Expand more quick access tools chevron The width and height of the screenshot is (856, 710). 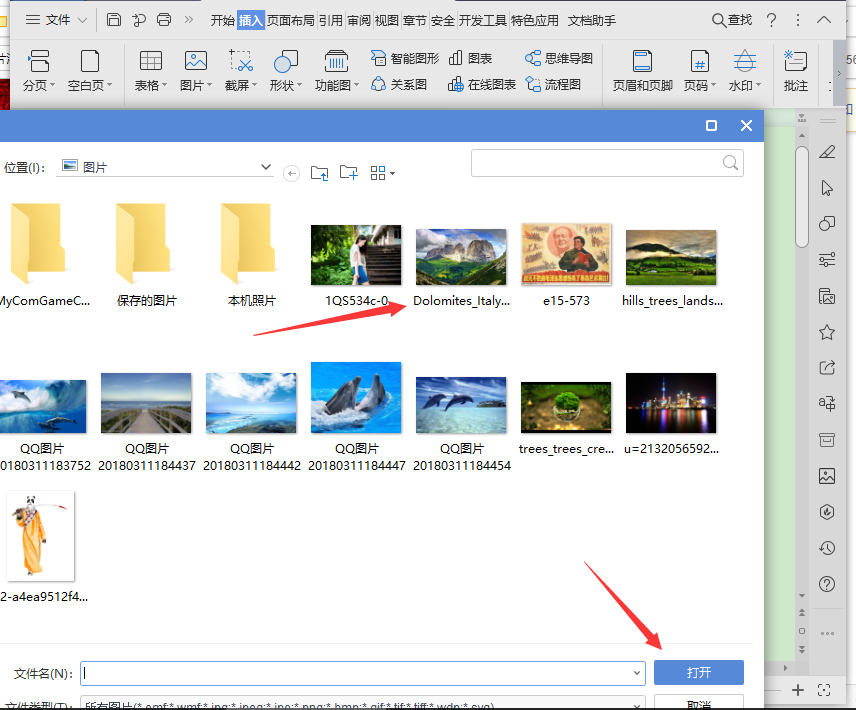point(189,20)
